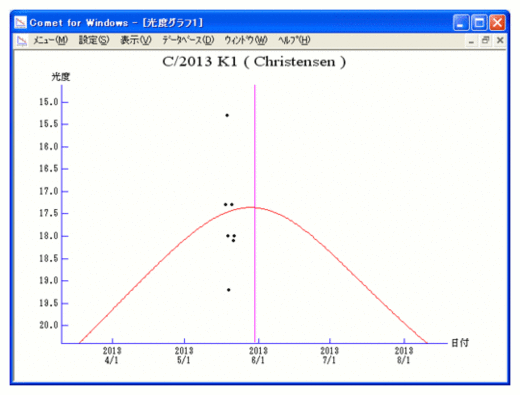Click the 16.0 magnitude tick label

pos(49,147)
